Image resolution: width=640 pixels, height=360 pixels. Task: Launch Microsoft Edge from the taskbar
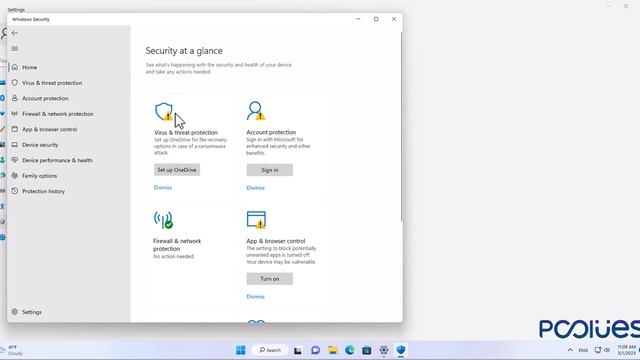(x=350, y=350)
